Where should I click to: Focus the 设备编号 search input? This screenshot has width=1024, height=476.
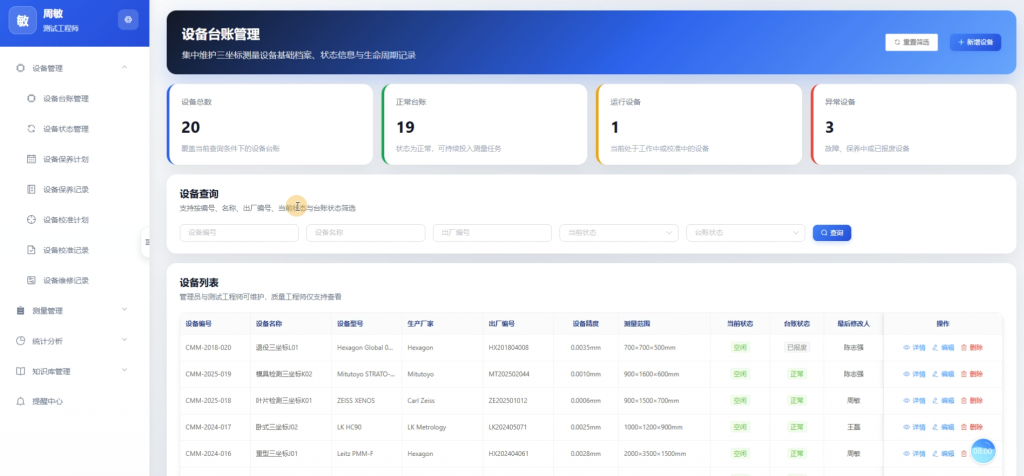point(239,232)
